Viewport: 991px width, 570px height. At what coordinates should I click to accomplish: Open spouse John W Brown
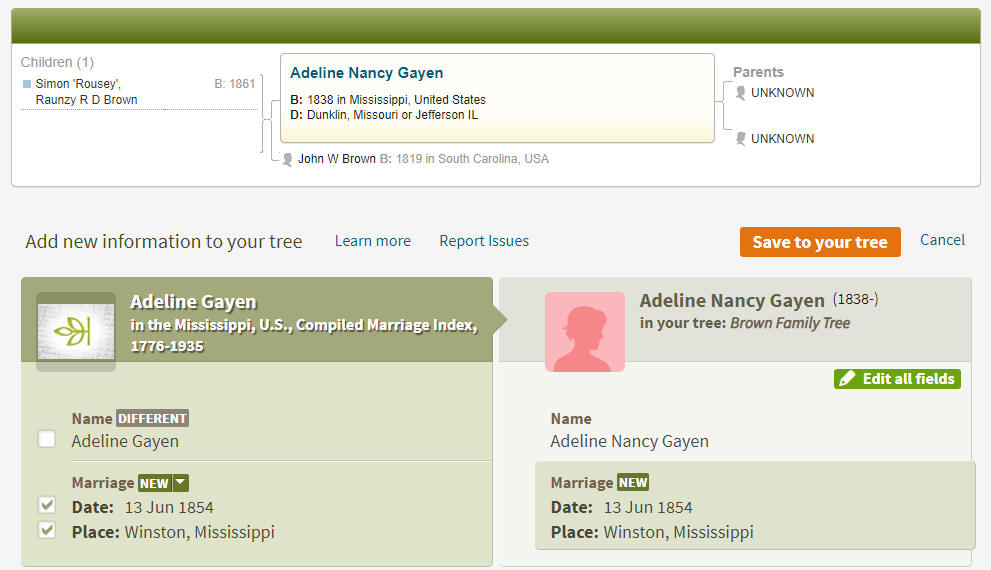coord(336,159)
